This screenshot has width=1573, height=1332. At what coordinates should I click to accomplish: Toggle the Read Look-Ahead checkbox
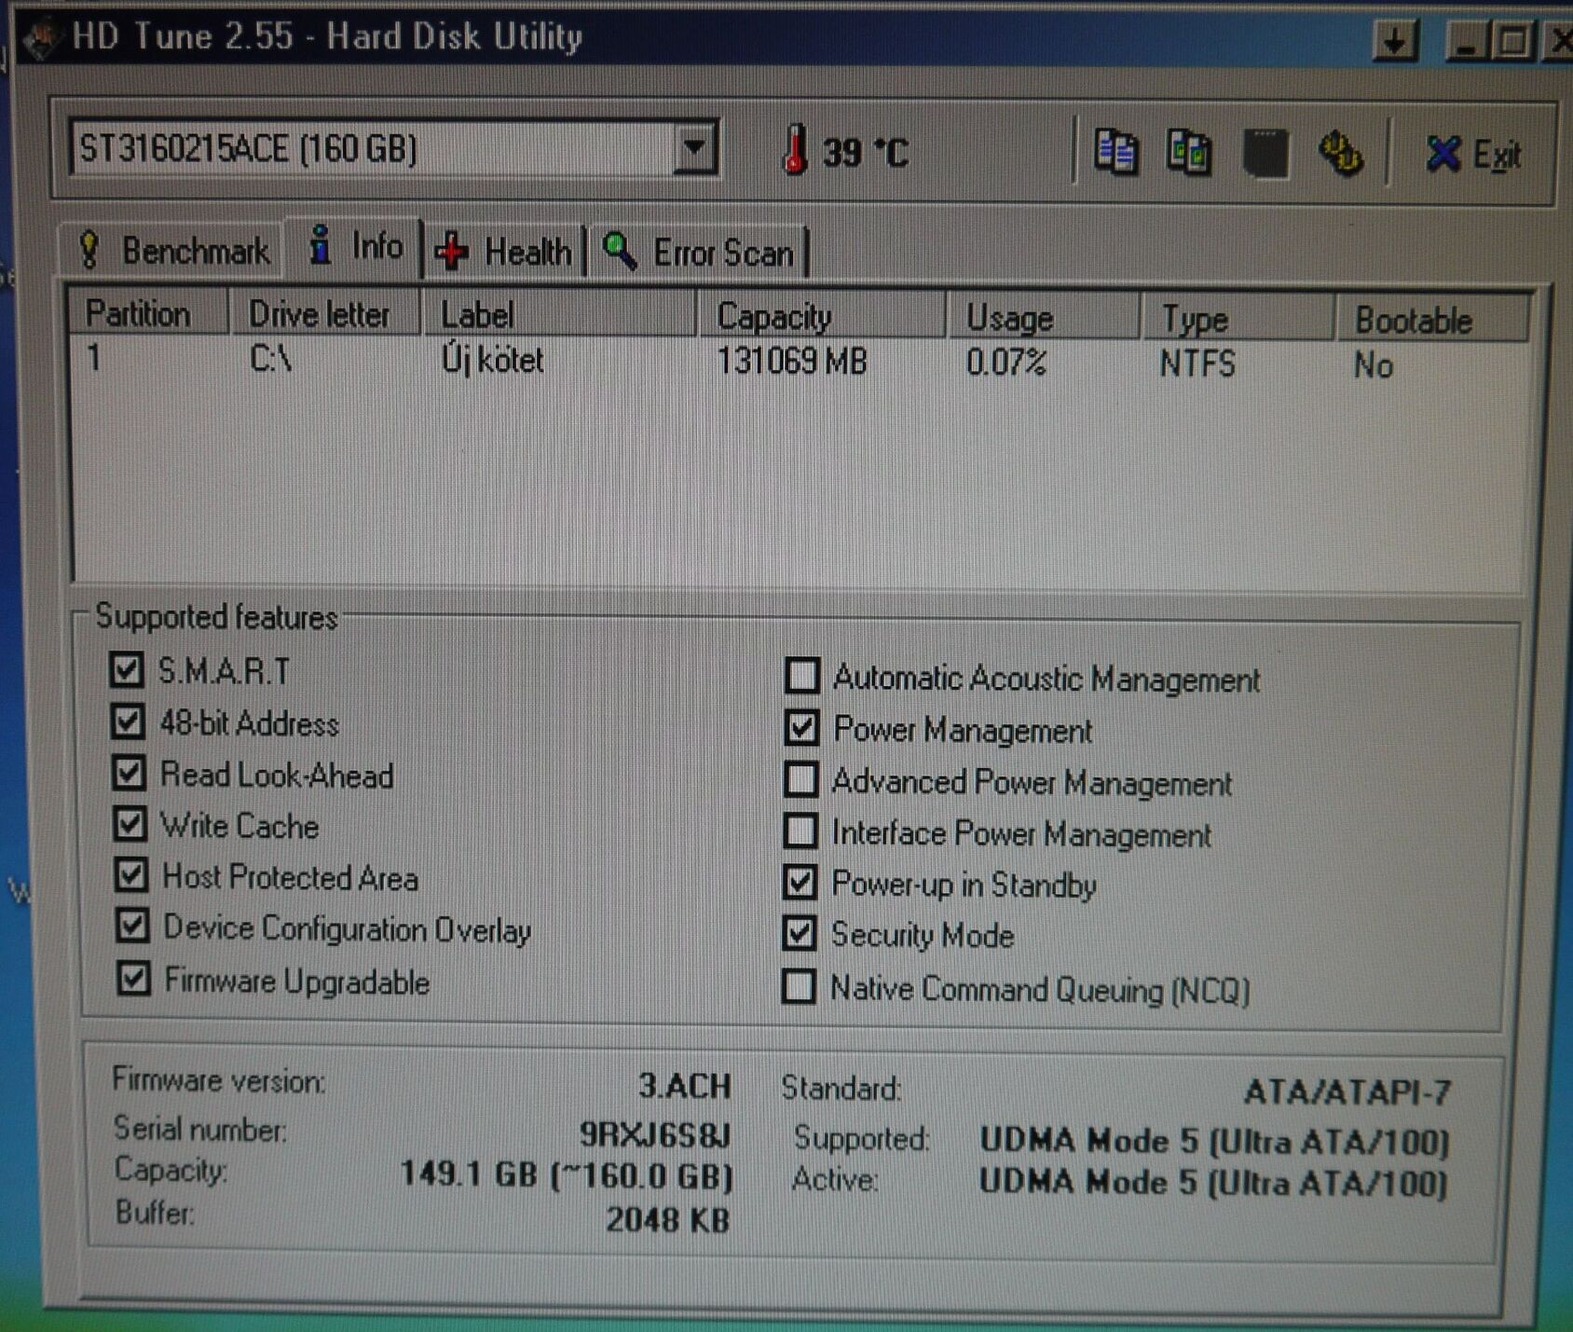coord(129,772)
